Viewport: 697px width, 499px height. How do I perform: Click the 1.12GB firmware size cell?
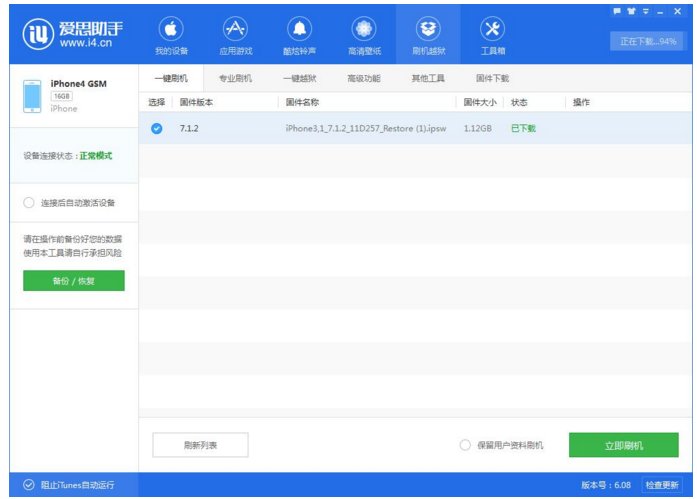pyautogui.click(x=478, y=128)
